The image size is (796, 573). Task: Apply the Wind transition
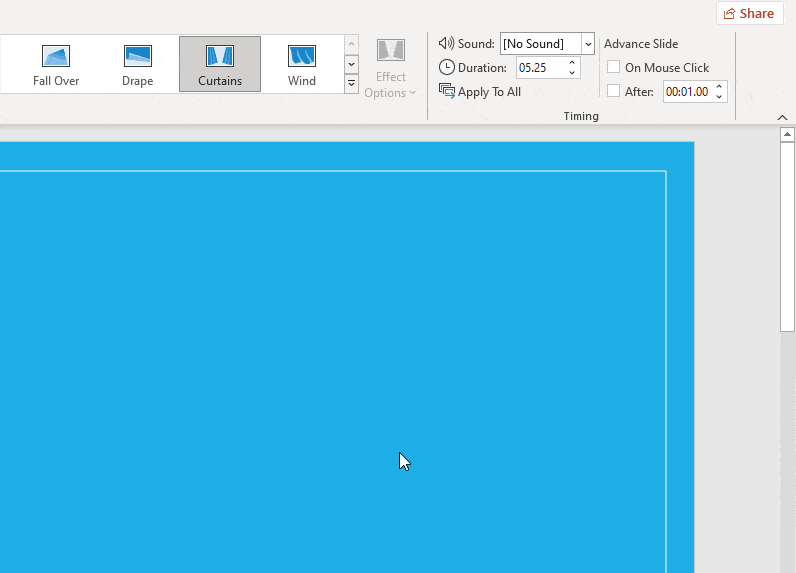coord(302,64)
